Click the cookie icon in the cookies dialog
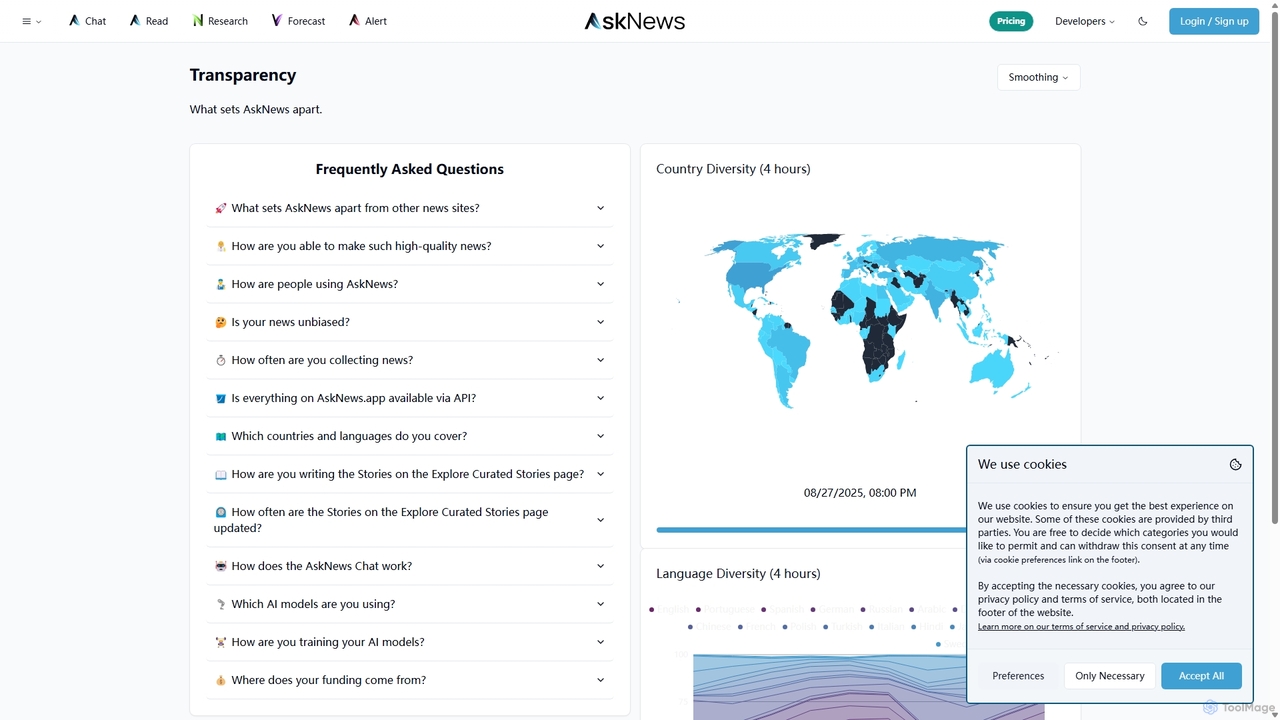This screenshot has width=1280, height=720. tap(1235, 464)
